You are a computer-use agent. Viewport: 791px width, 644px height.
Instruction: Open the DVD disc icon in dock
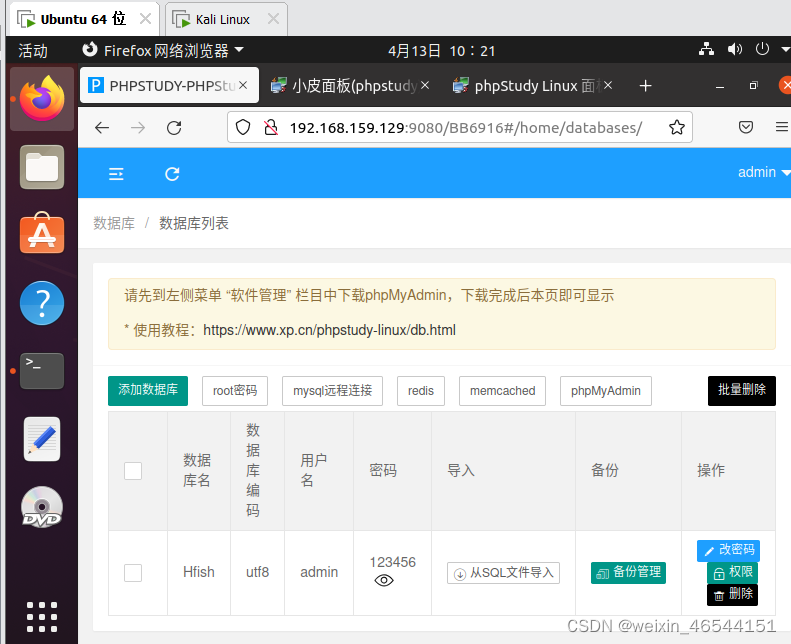point(42,507)
